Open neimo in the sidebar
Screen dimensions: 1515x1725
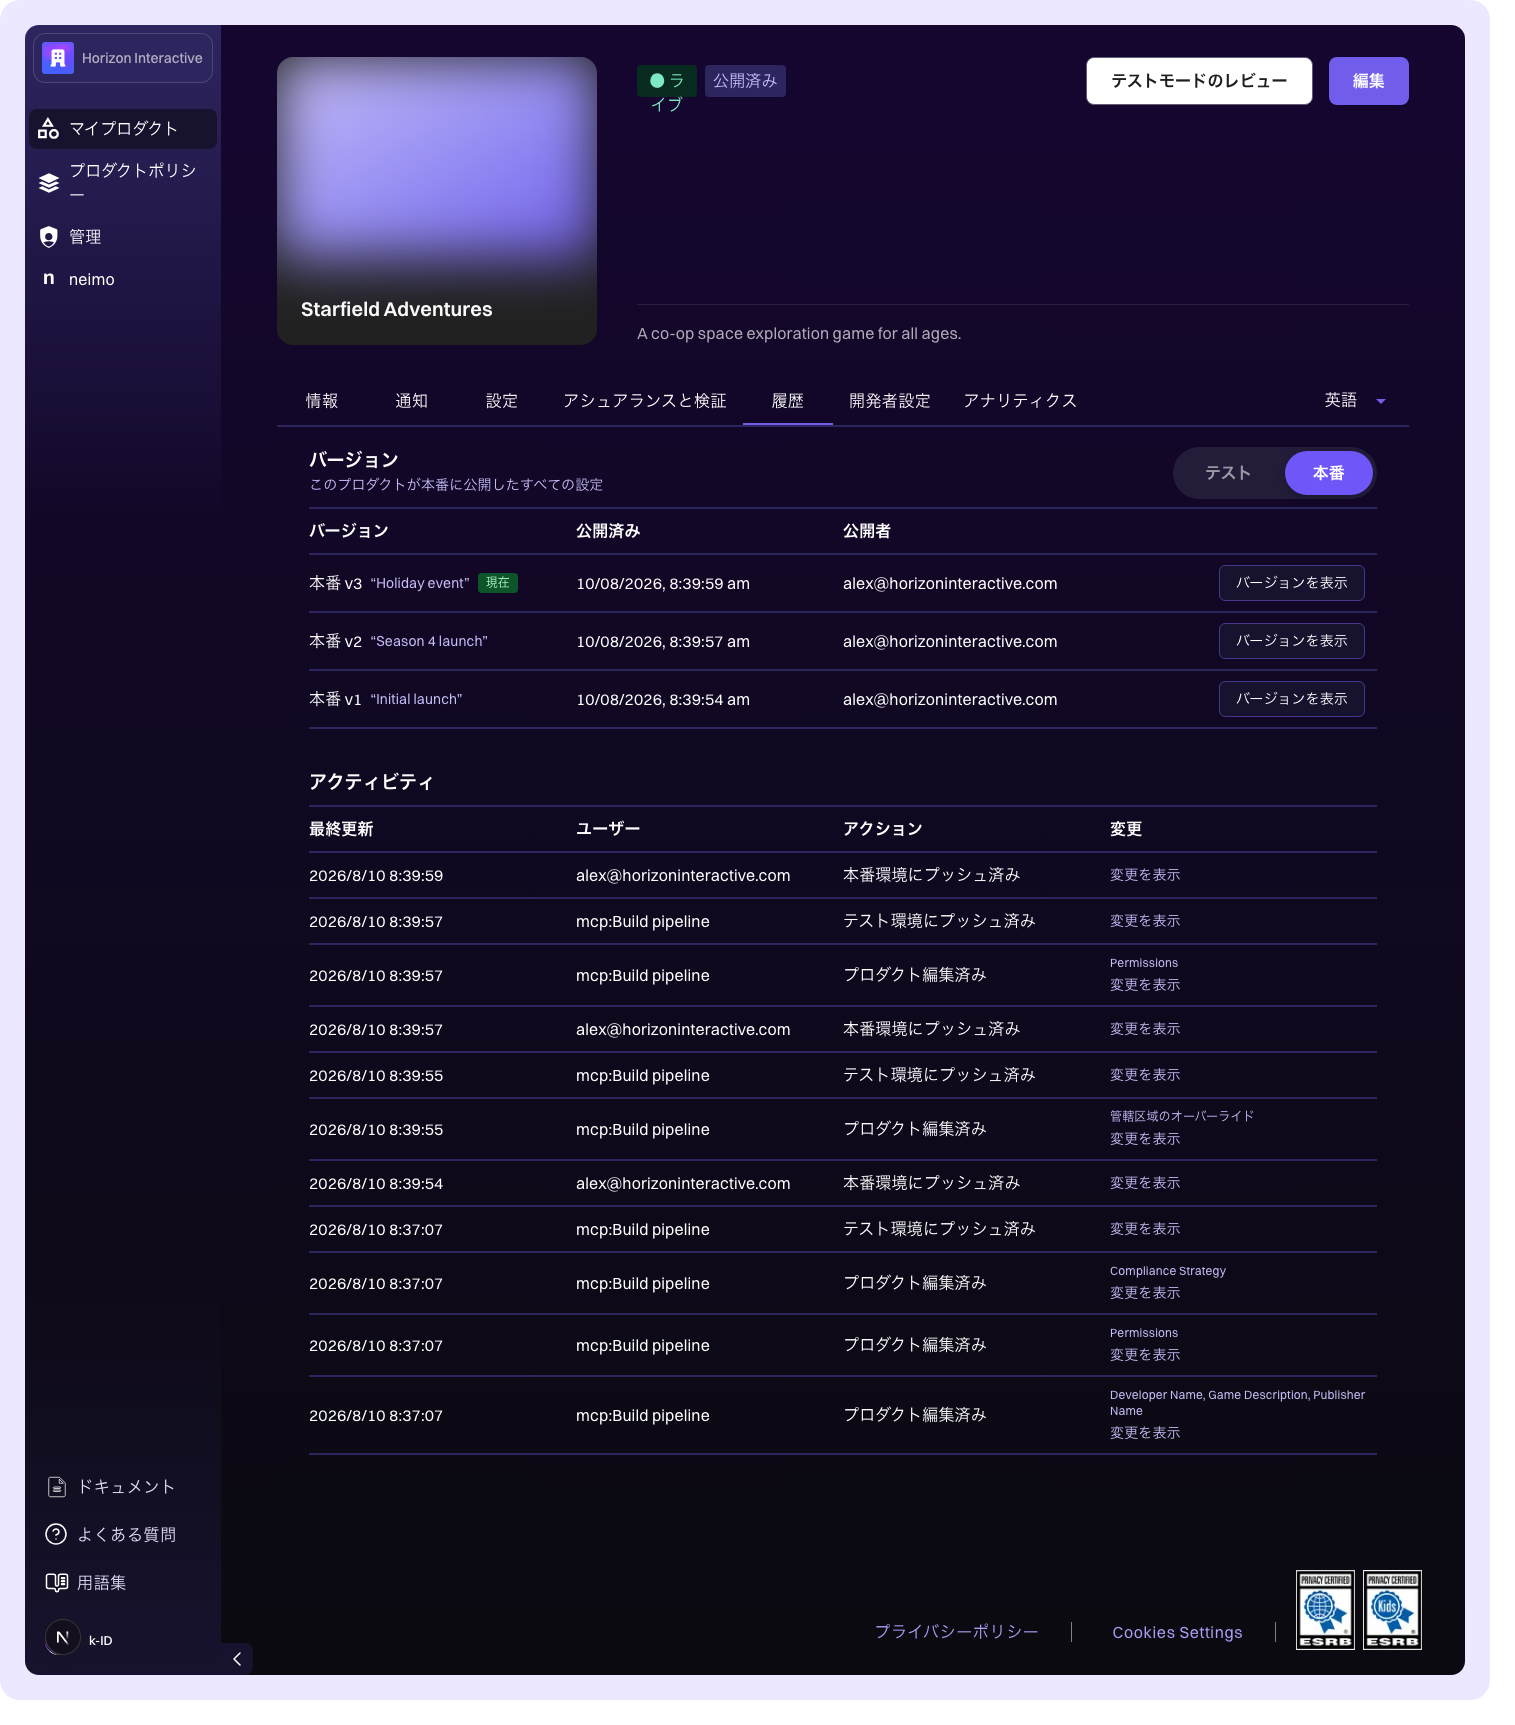pos(123,279)
